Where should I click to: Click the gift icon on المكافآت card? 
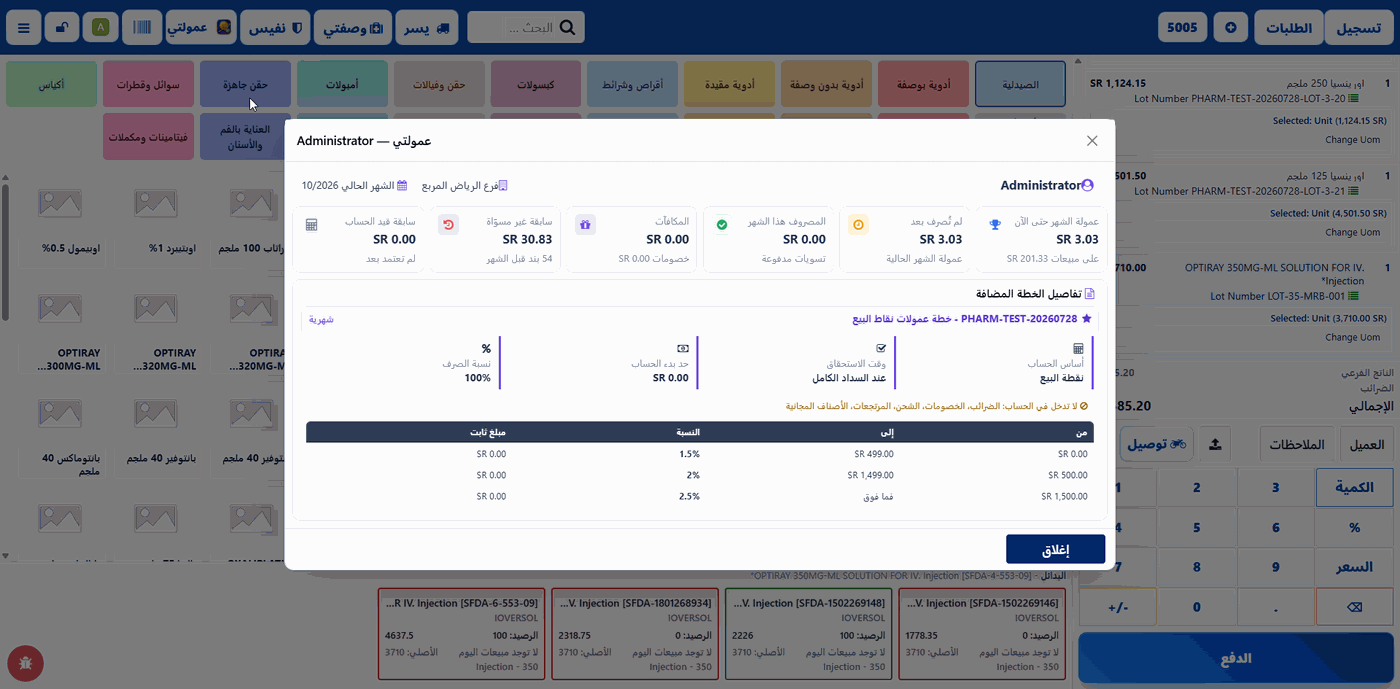585,225
